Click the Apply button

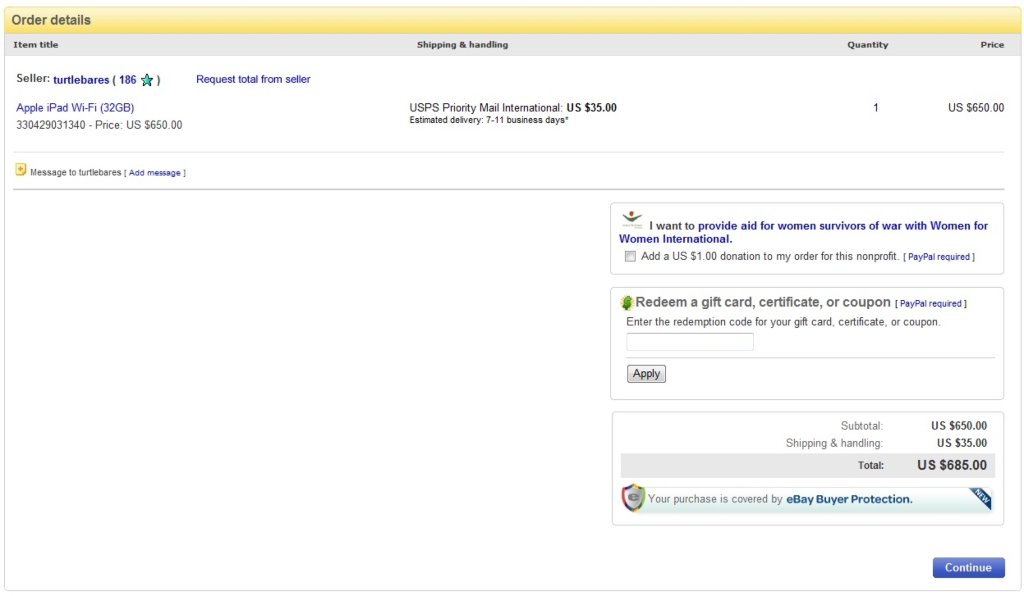(647, 373)
